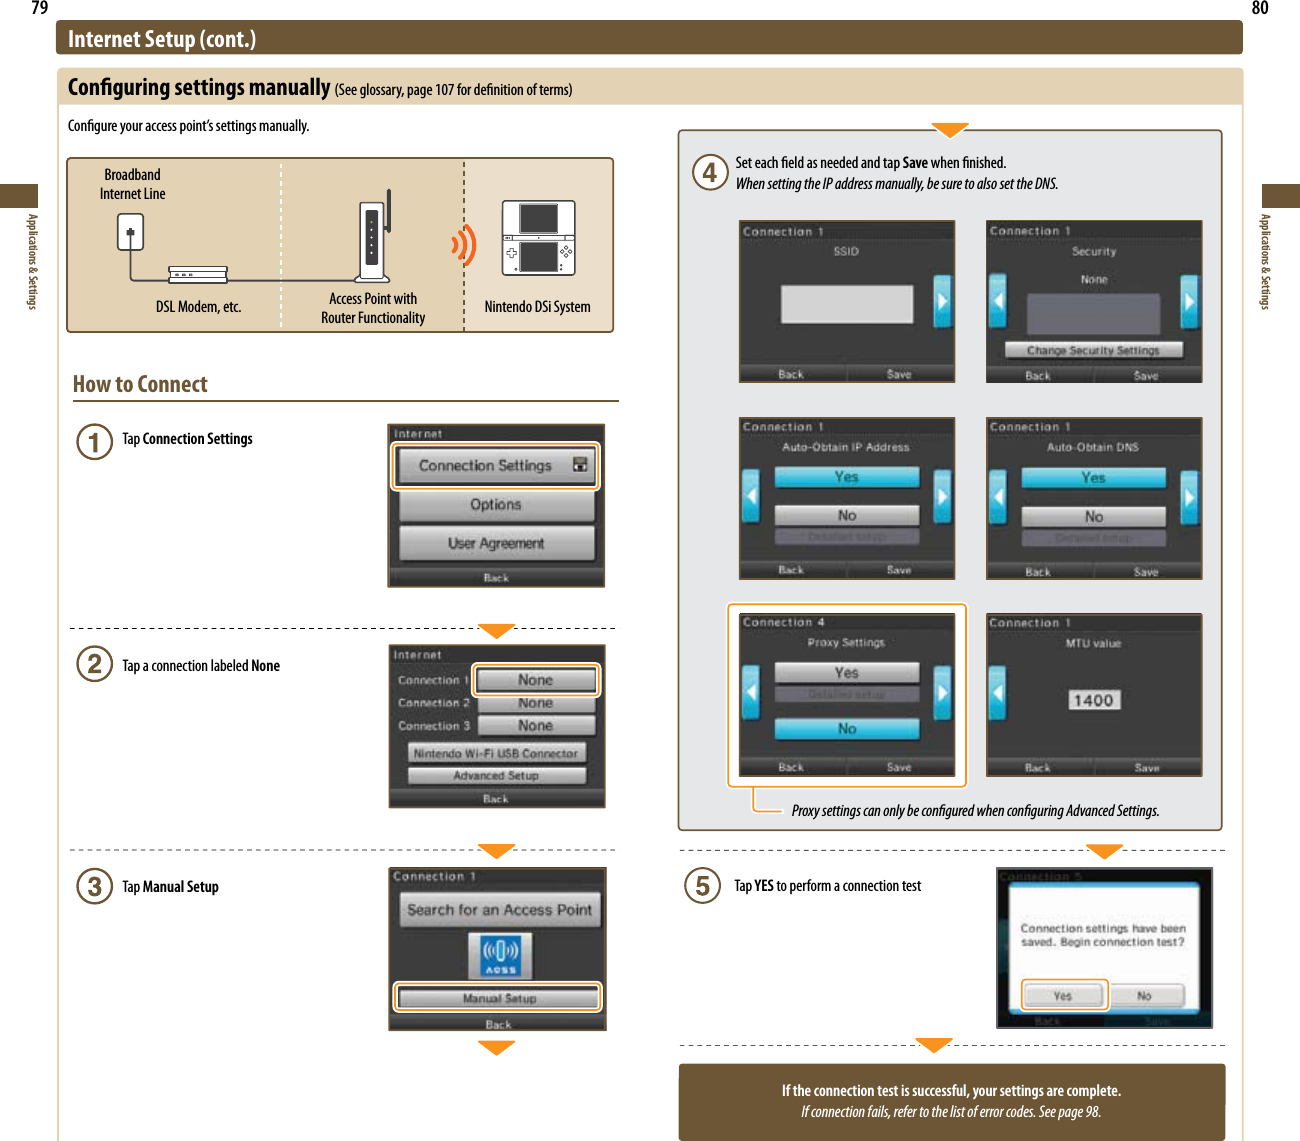Select No under Proxy Settings

[847, 729]
